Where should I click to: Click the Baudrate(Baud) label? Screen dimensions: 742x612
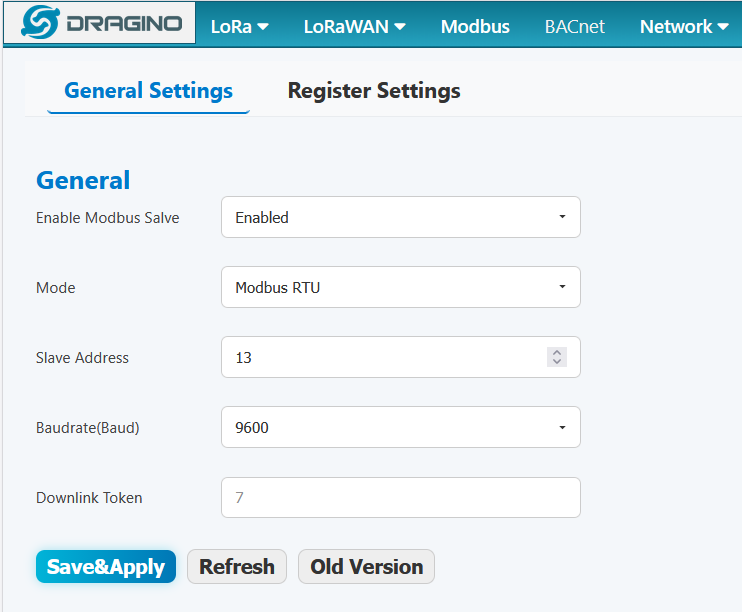(88, 428)
